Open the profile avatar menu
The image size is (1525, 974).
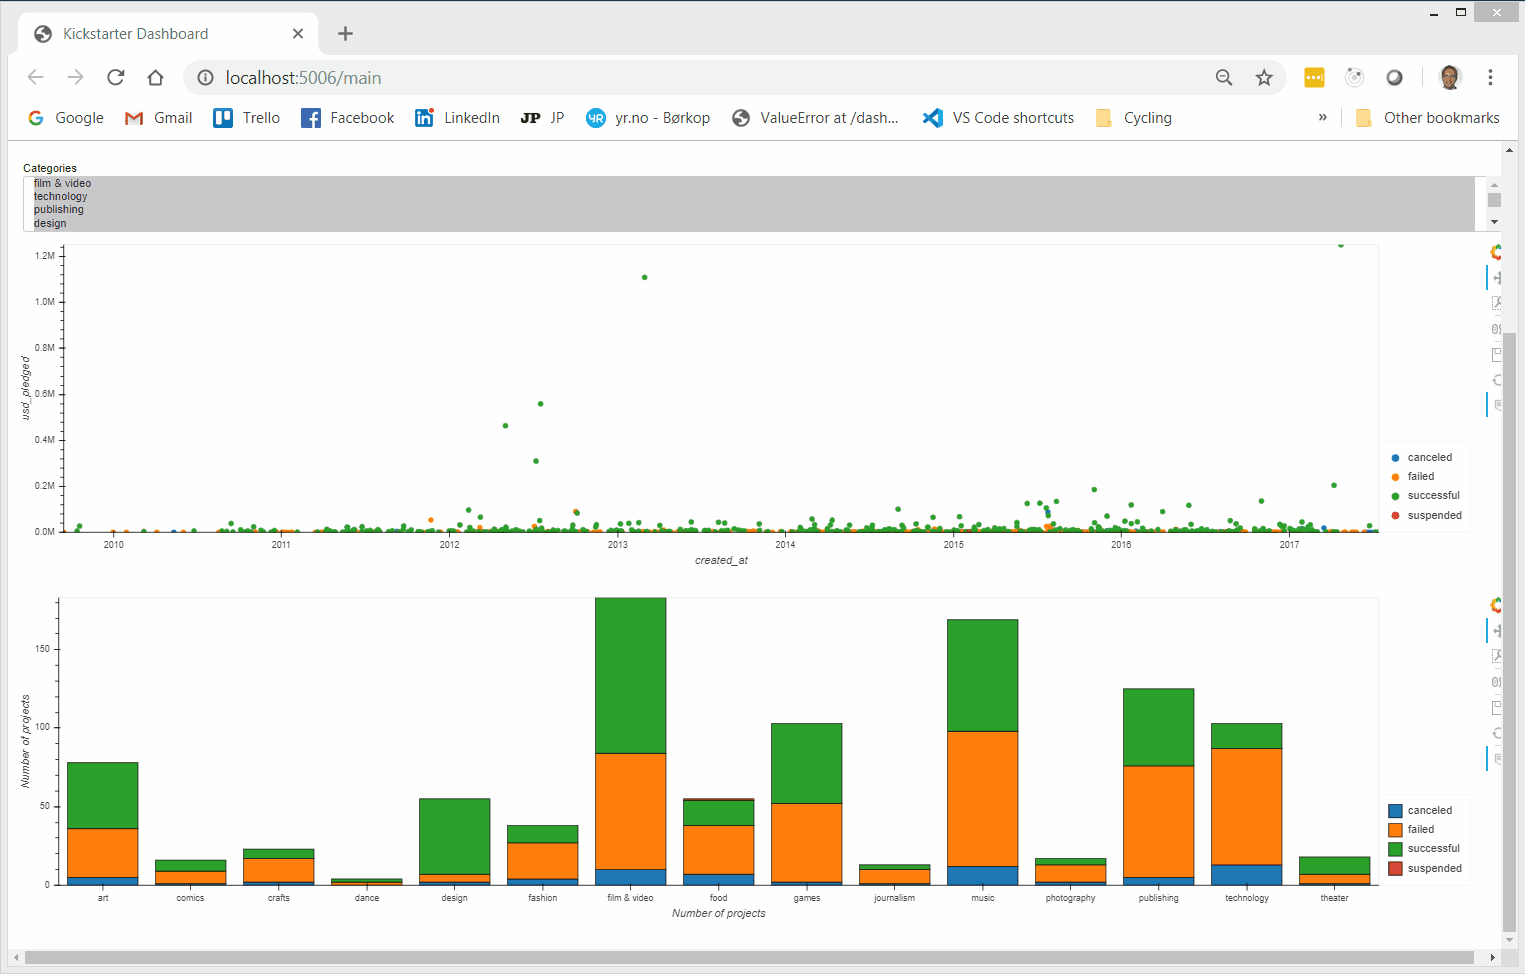click(1450, 77)
